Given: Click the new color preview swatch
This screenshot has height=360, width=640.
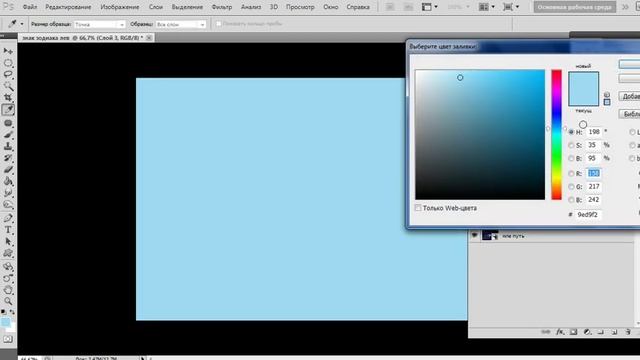Looking at the screenshot, I should click(583, 80).
